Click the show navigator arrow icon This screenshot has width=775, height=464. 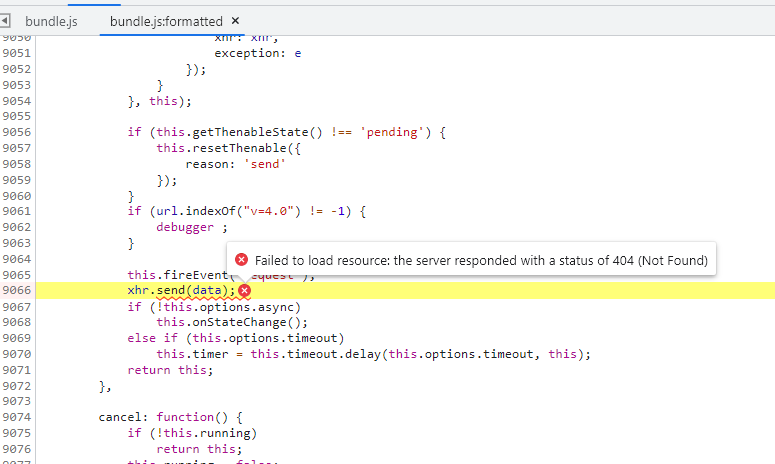(x=5, y=21)
